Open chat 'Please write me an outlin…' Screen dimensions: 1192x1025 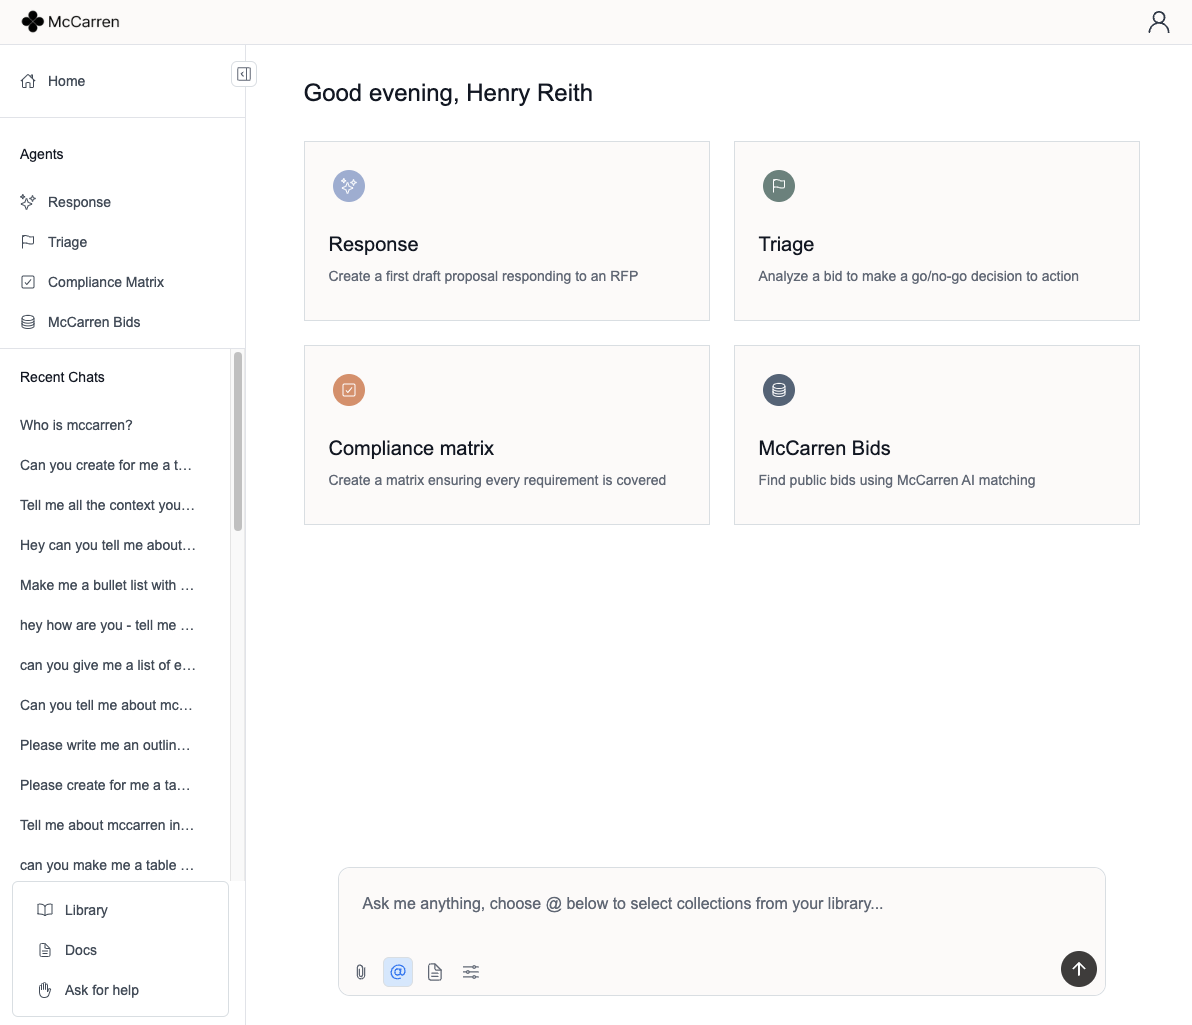pos(105,745)
